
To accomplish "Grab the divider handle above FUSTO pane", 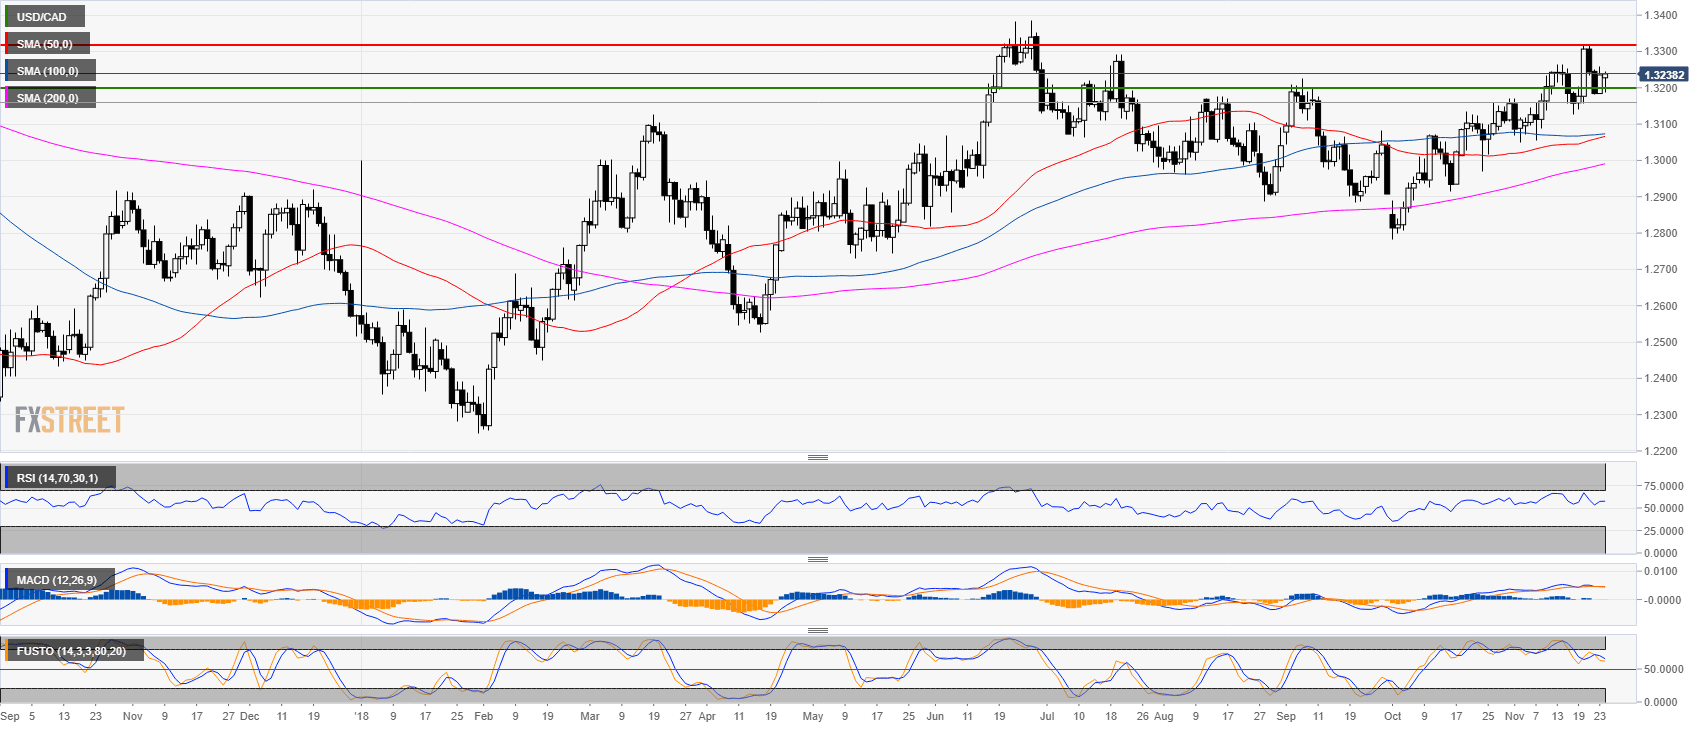I will click(x=817, y=630).
